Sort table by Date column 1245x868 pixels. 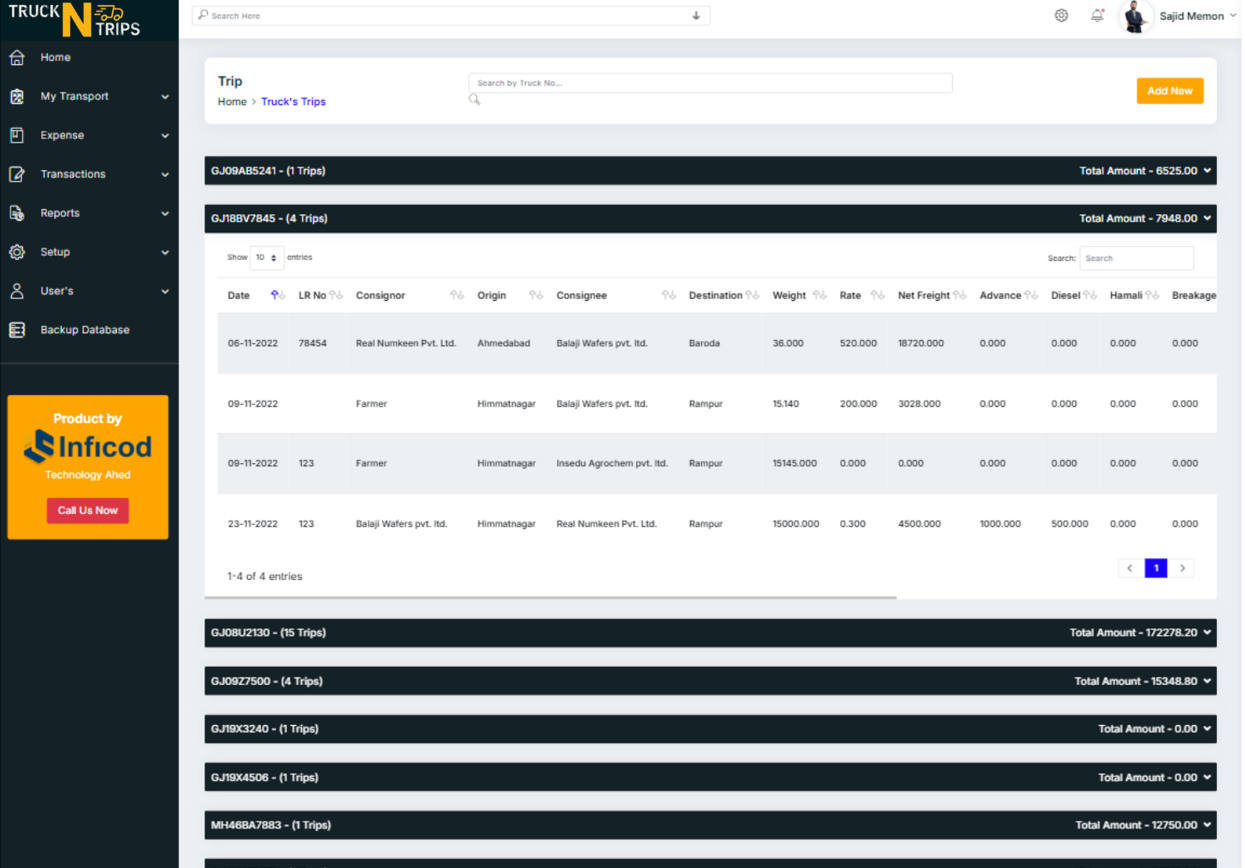[278, 296]
